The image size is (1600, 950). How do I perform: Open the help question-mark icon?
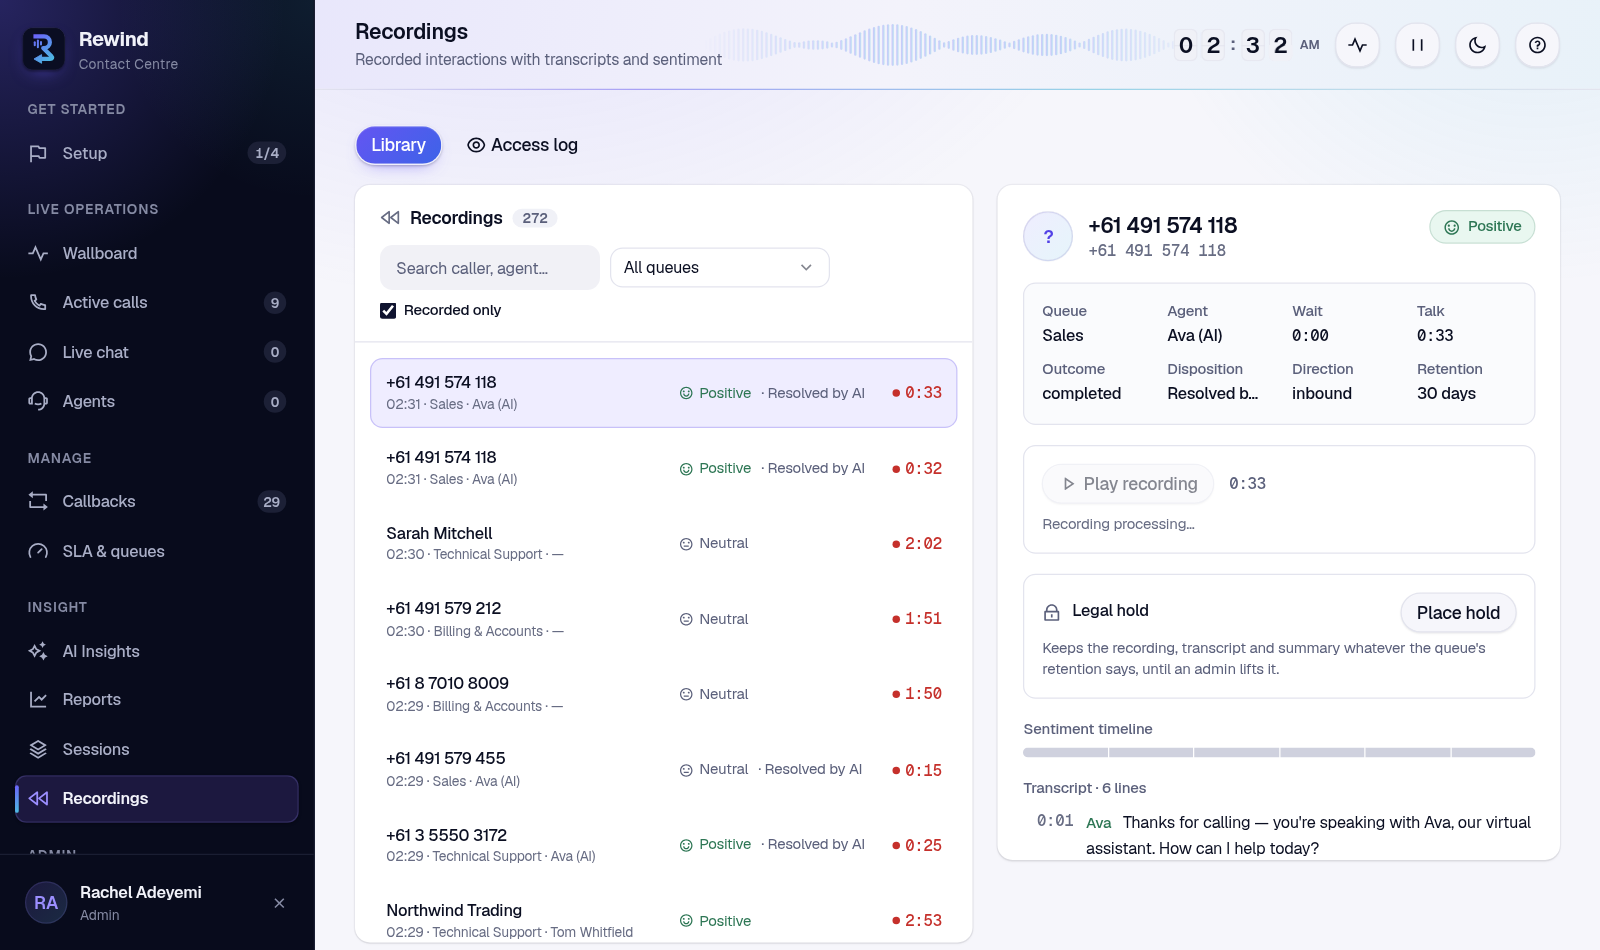pyautogui.click(x=1537, y=45)
